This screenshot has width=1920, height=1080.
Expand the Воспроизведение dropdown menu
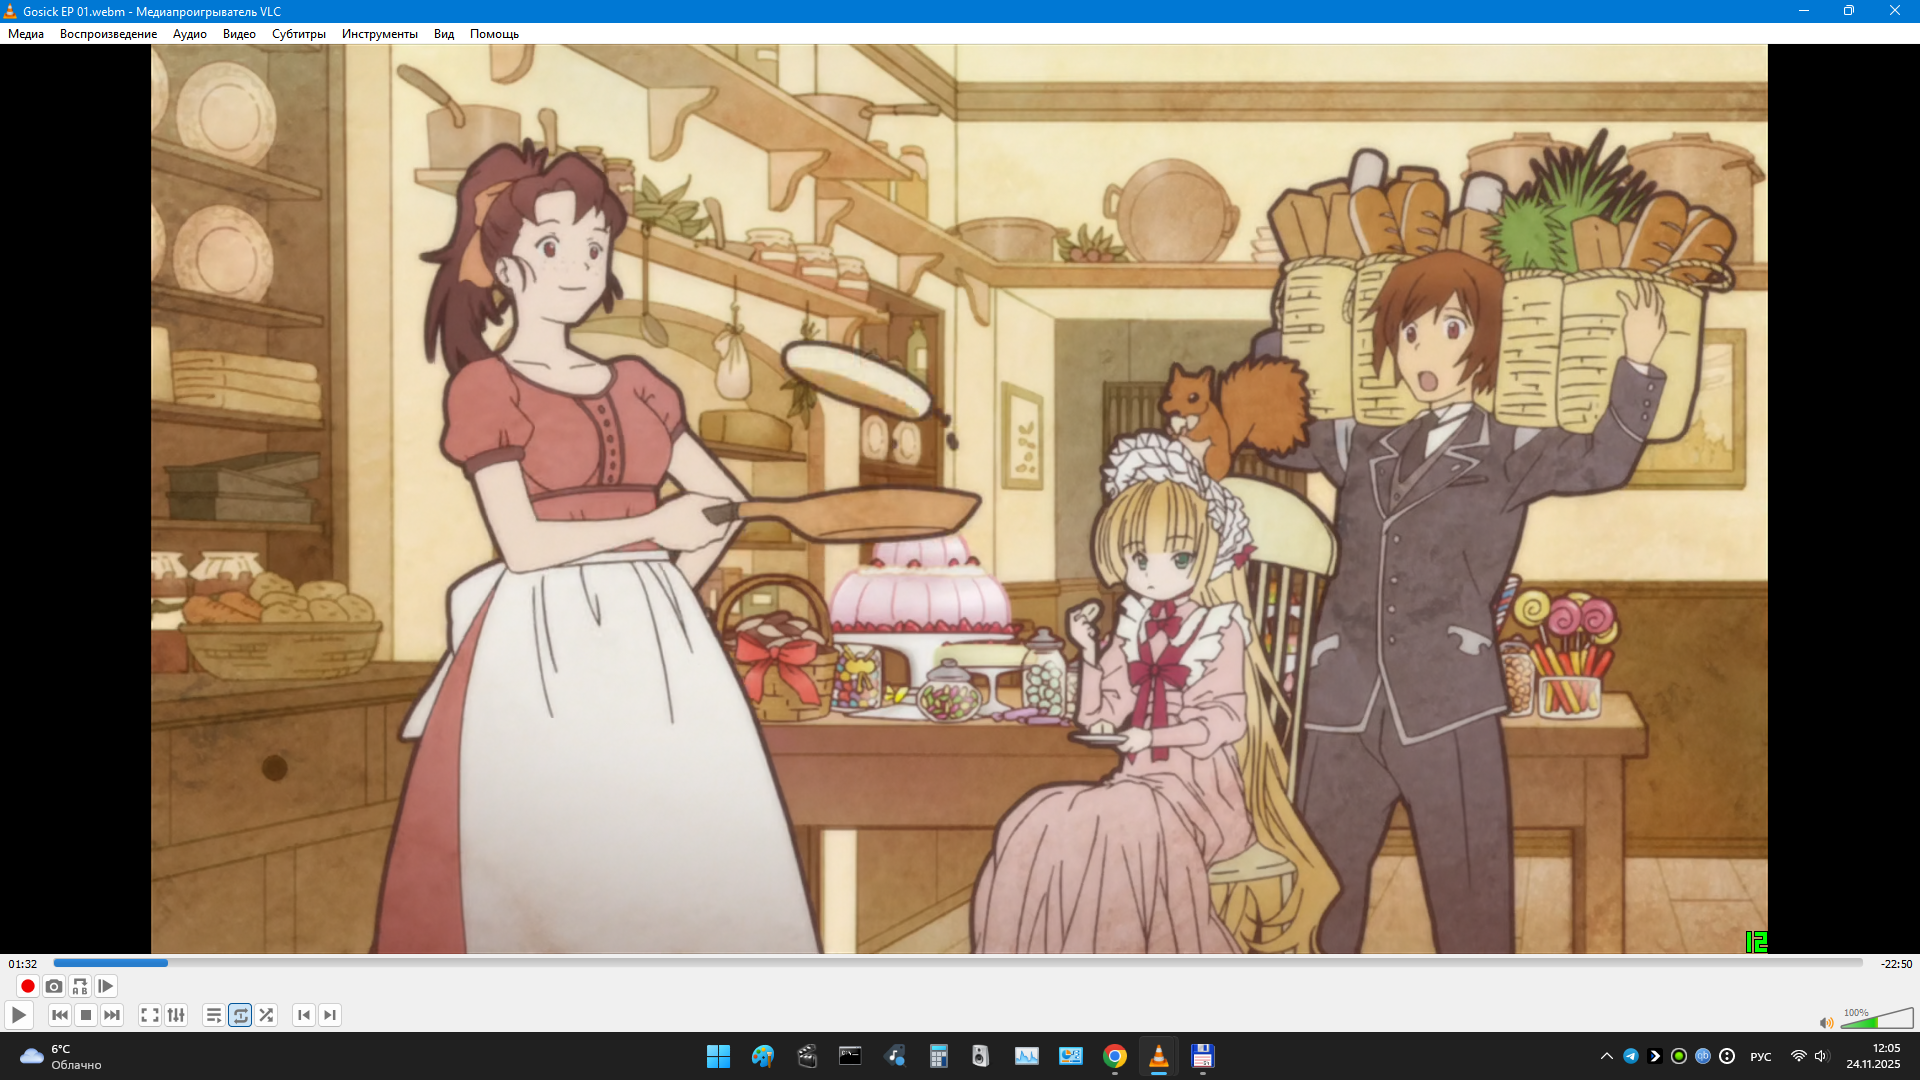pyautogui.click(x=108, y=34)
